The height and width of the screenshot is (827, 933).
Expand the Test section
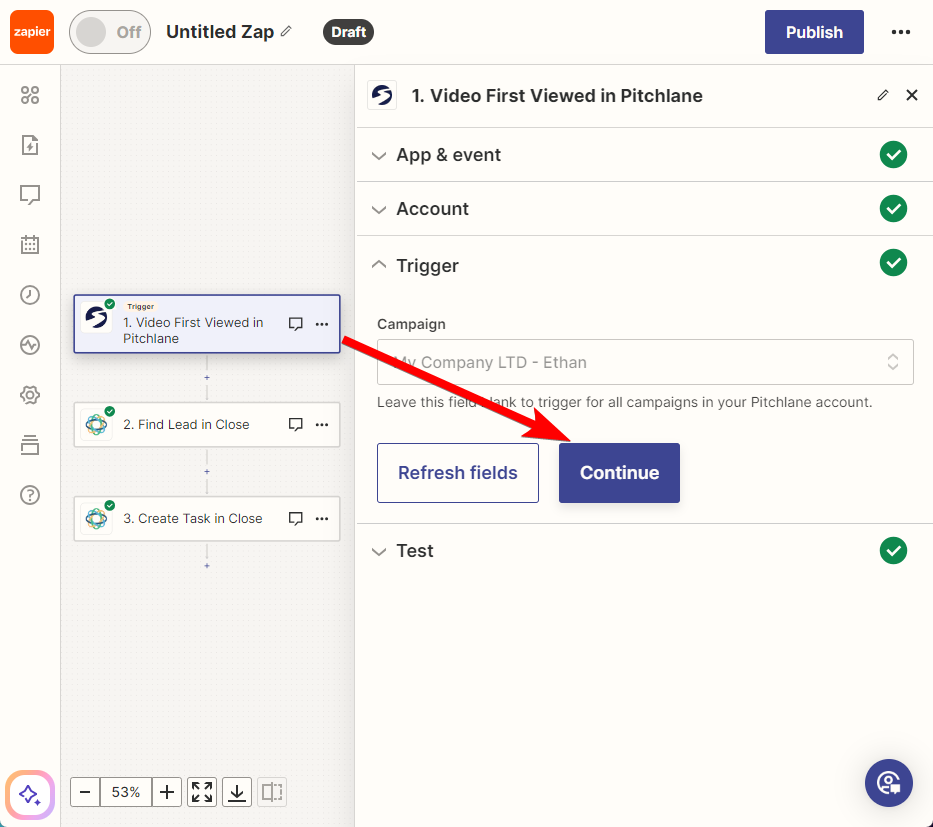644,551
